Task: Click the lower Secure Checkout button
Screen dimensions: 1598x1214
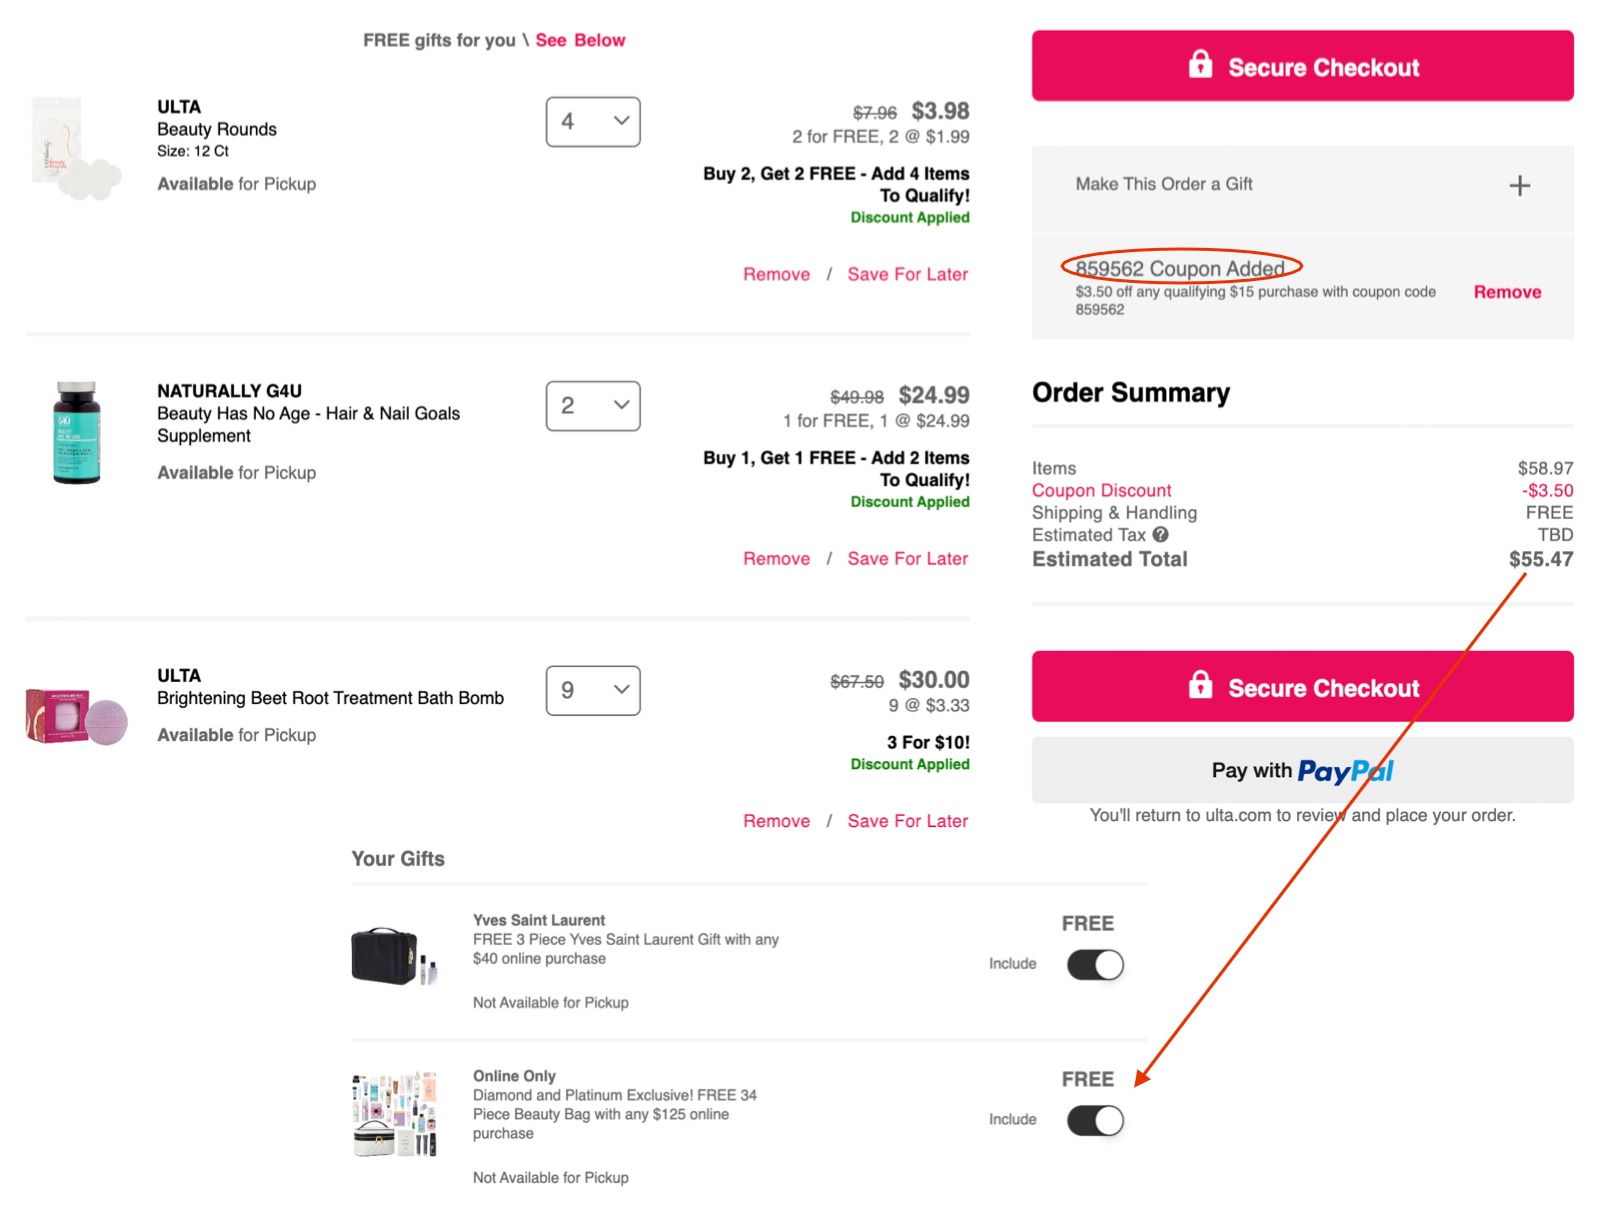Action: (1302, 687)
